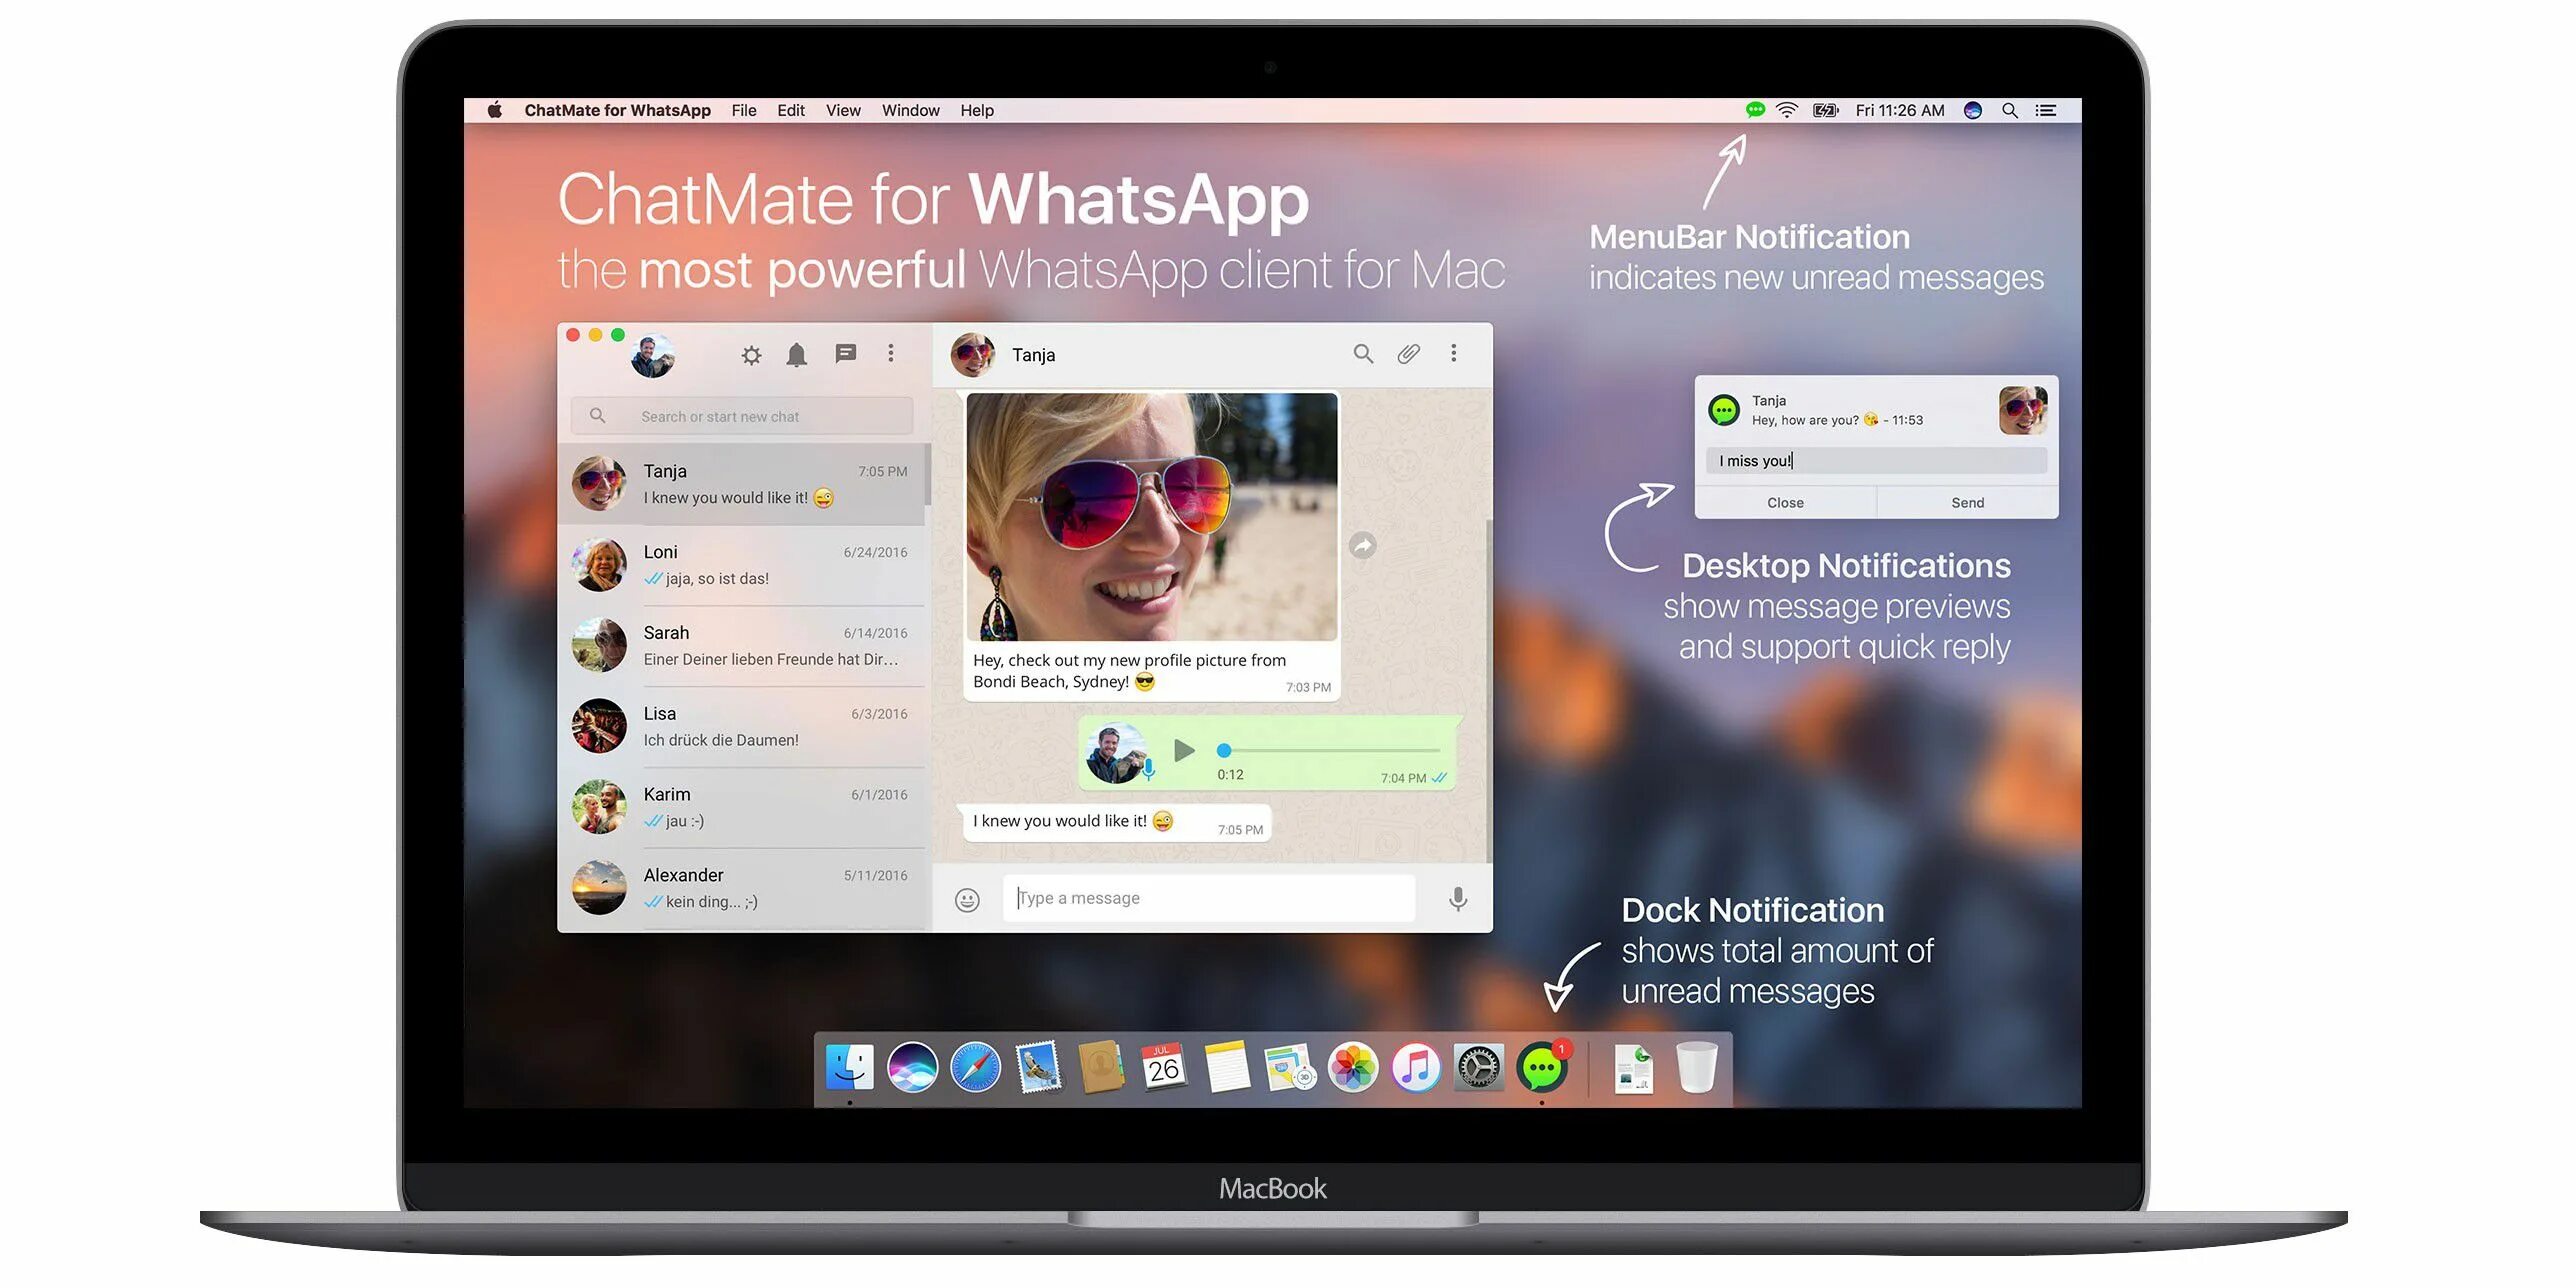The image size is (2576, 1288).
Task: Open the emoji picker smiley
Action: (967, 900)
